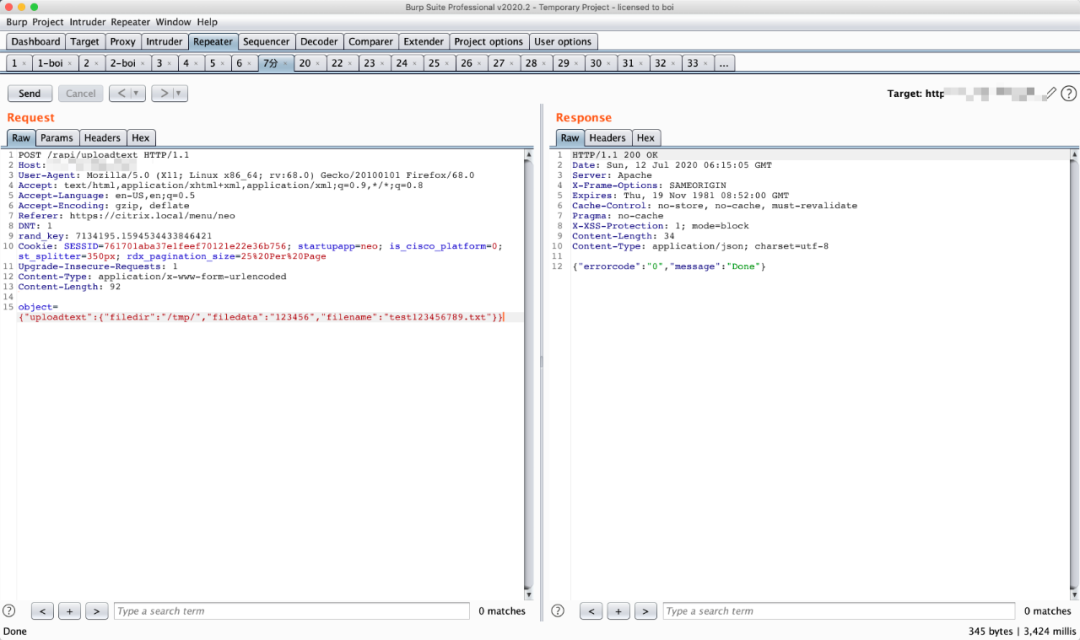This screenshot has width=1080, height=640.
Task: Click the JSON uploadtext payload line
Action: click(x=261, y=317)
